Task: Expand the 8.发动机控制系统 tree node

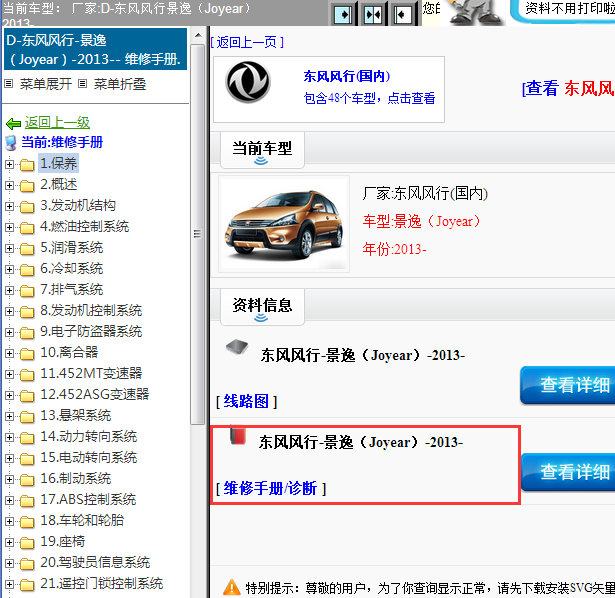Action: (9, 311)
